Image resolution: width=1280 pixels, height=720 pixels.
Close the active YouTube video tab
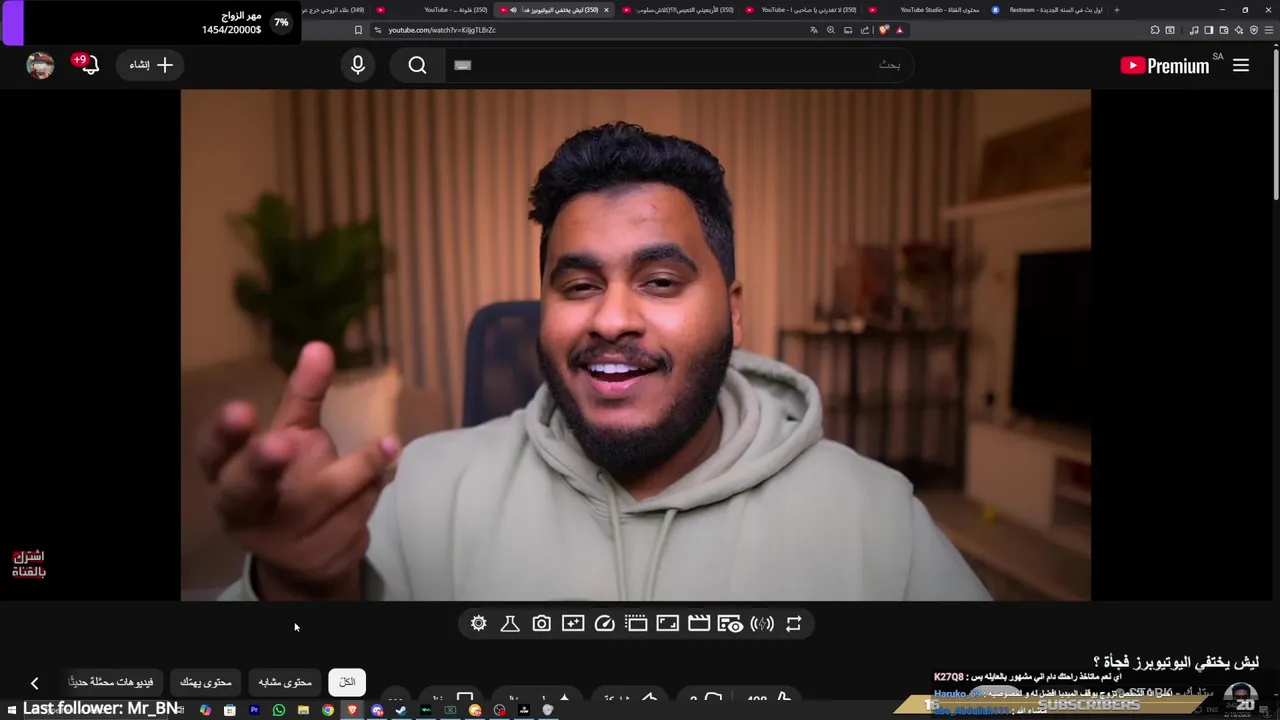(x=606, y=10)
